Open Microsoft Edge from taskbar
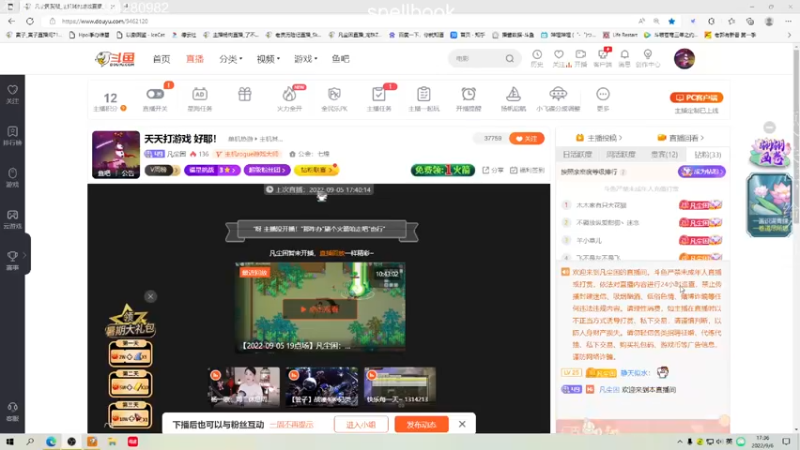 tap(51, 442)
